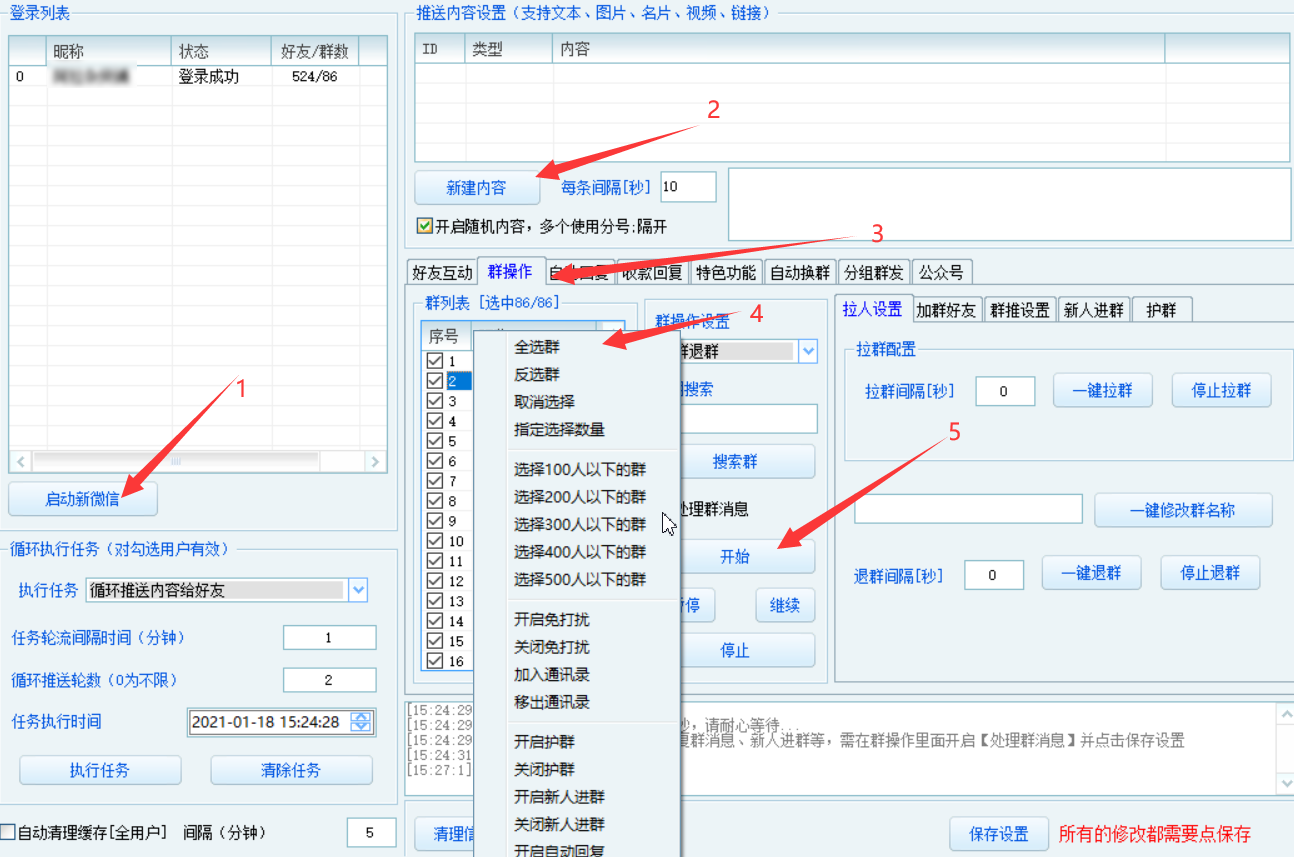Uncheck group row 11 checkbox
The height and width of the screenshot is (857, 1294).
(434, 561)
